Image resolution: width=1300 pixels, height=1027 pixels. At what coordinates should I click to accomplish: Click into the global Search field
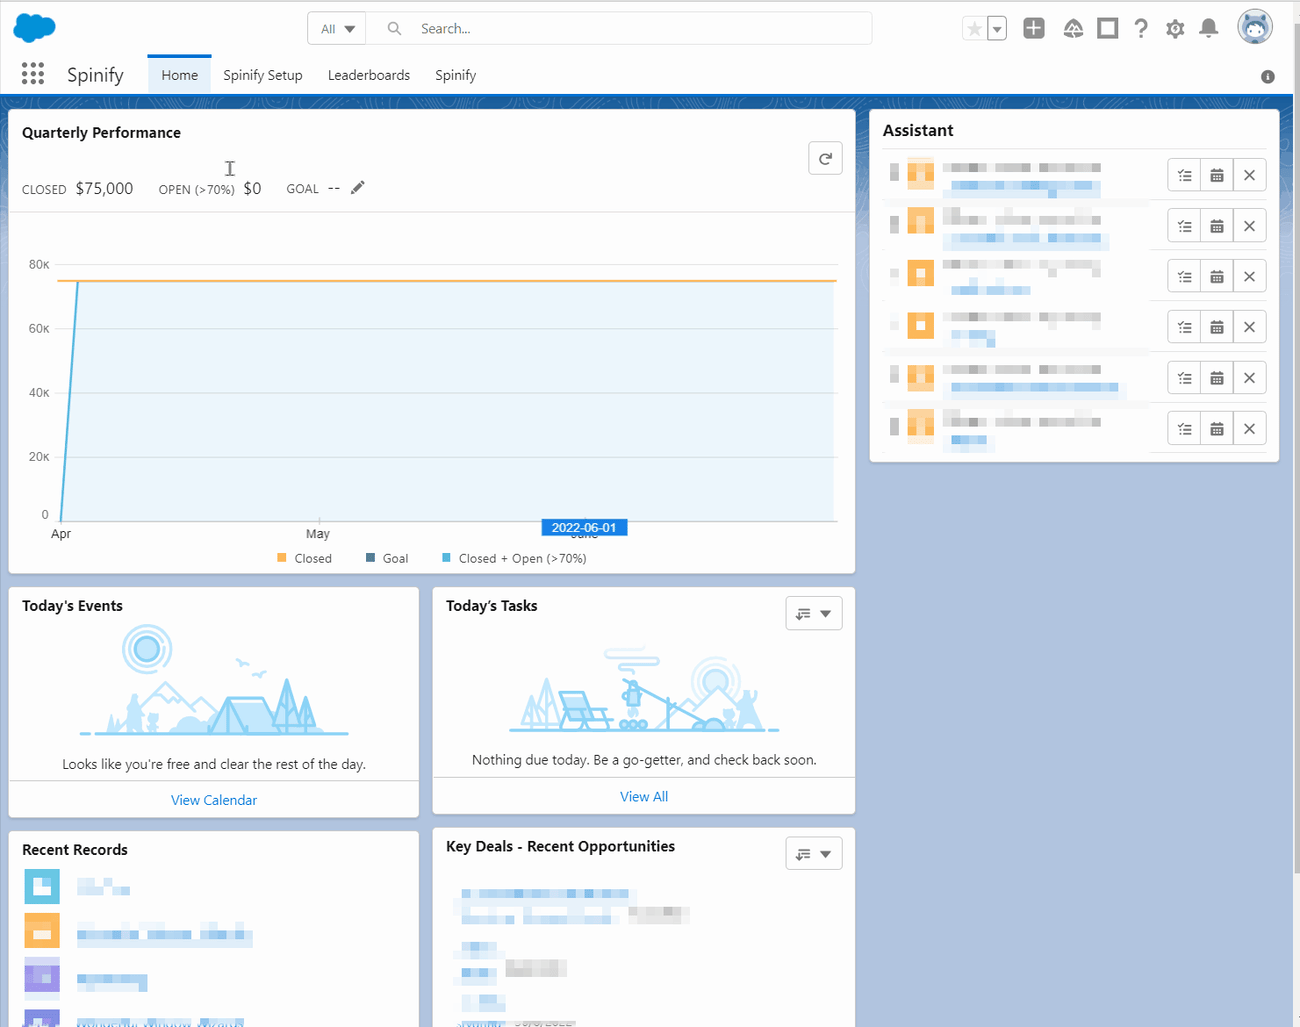620,29
